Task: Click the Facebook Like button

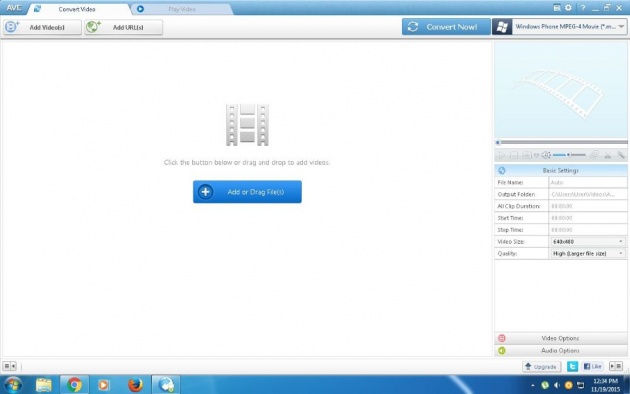Action: point(593,366)
